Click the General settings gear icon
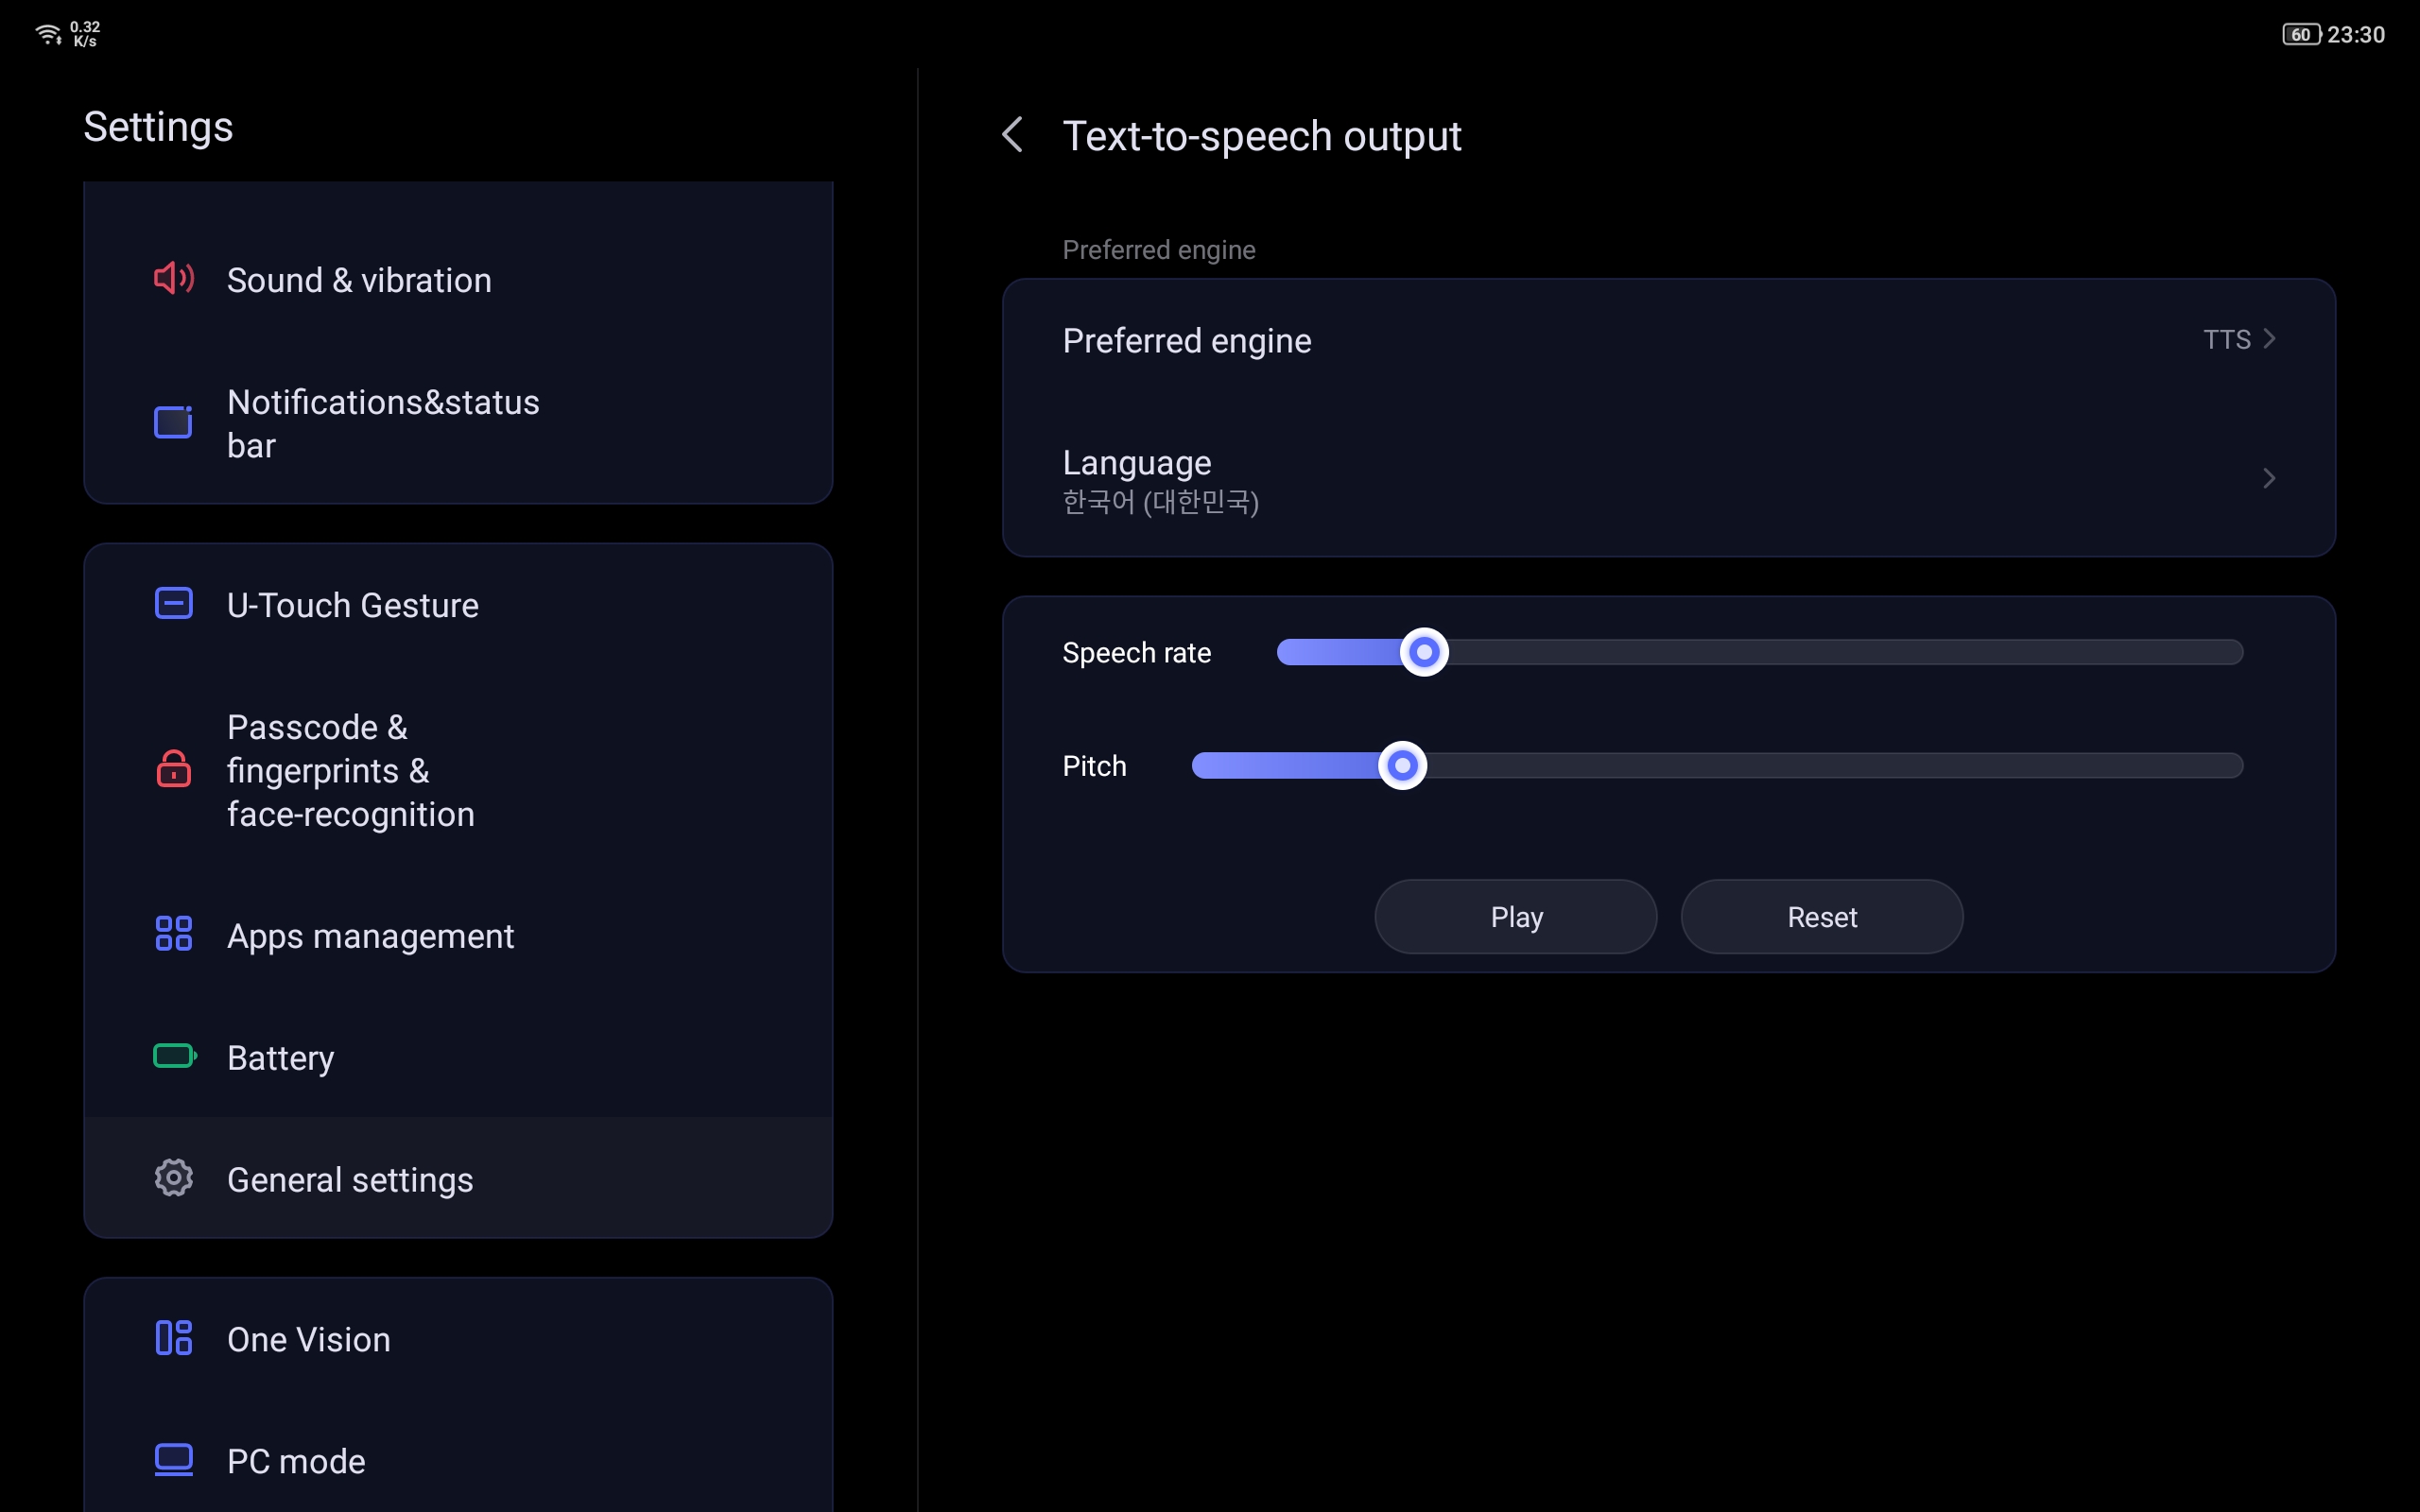 [x=173, y=1179]
